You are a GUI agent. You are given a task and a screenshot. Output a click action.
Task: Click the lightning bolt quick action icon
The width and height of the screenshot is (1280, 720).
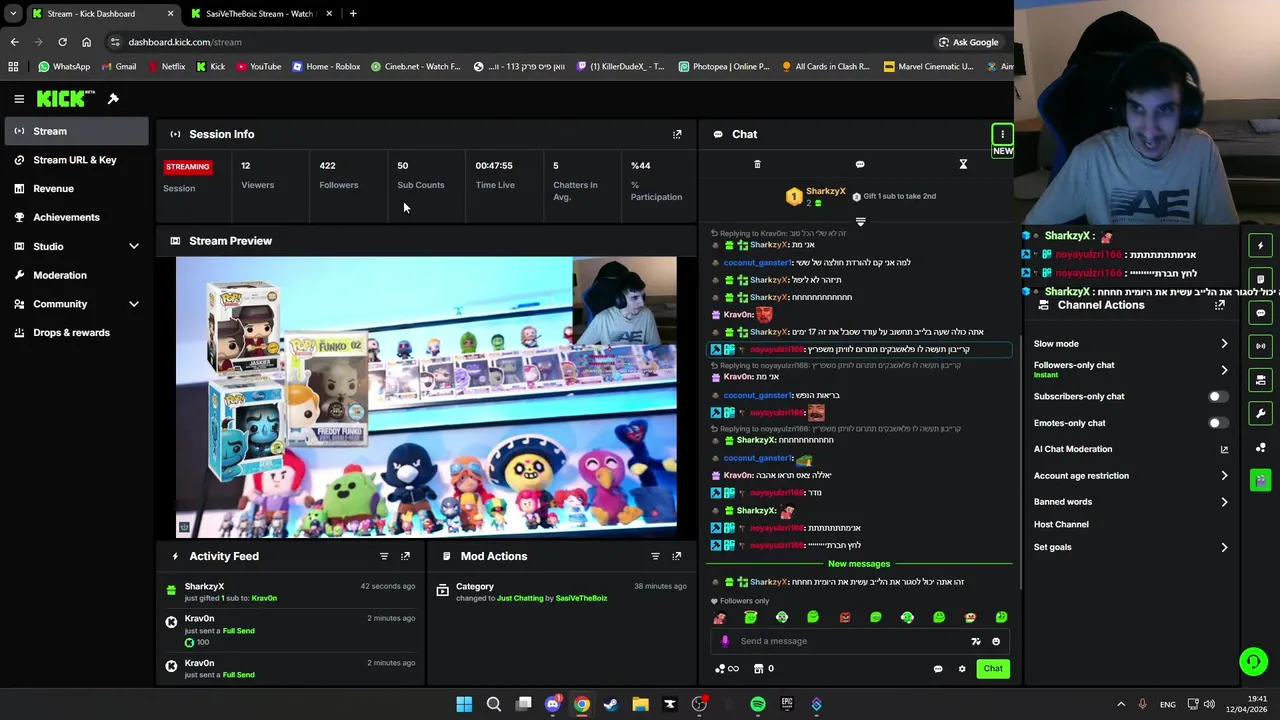[x=1261, y=245]
